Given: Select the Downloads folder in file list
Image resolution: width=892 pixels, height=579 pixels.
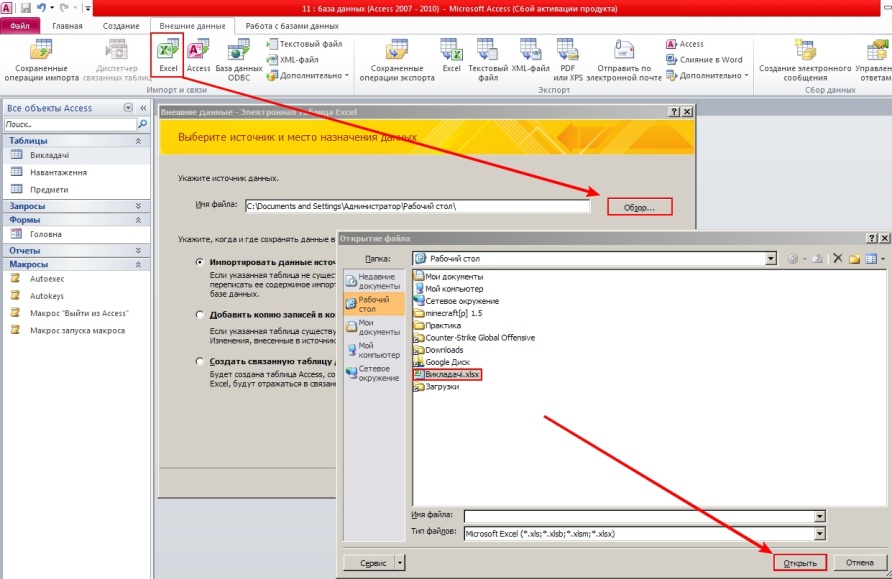Looking at the screenshot, I should coord(439,350).
